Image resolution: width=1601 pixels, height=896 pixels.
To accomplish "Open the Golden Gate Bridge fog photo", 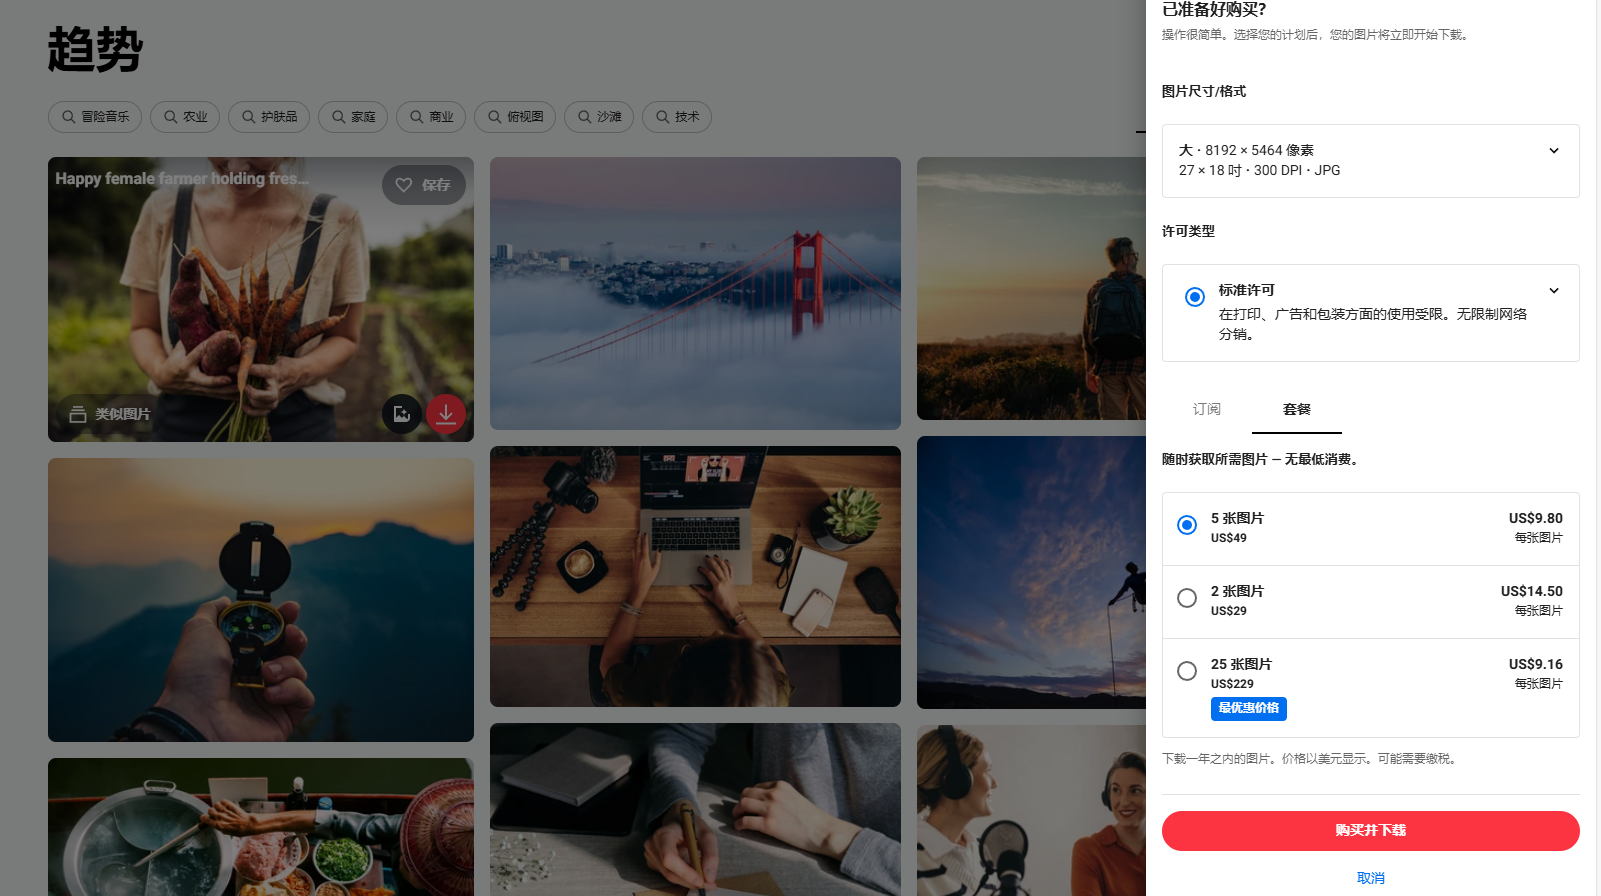I will [x=695, y=293].
